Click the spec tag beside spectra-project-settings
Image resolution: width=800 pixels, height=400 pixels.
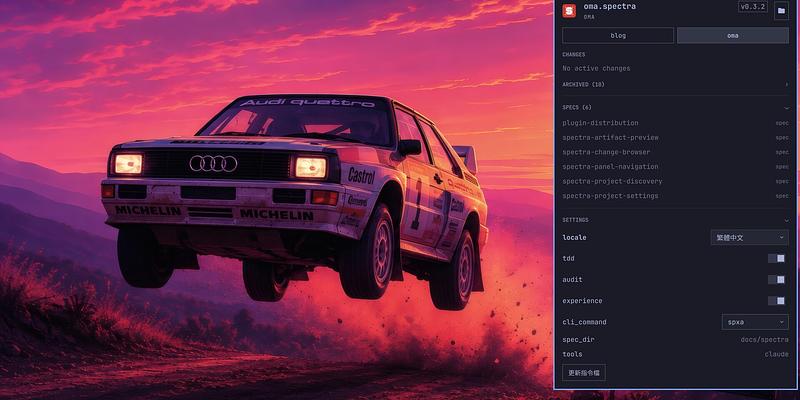click(782, 196)
